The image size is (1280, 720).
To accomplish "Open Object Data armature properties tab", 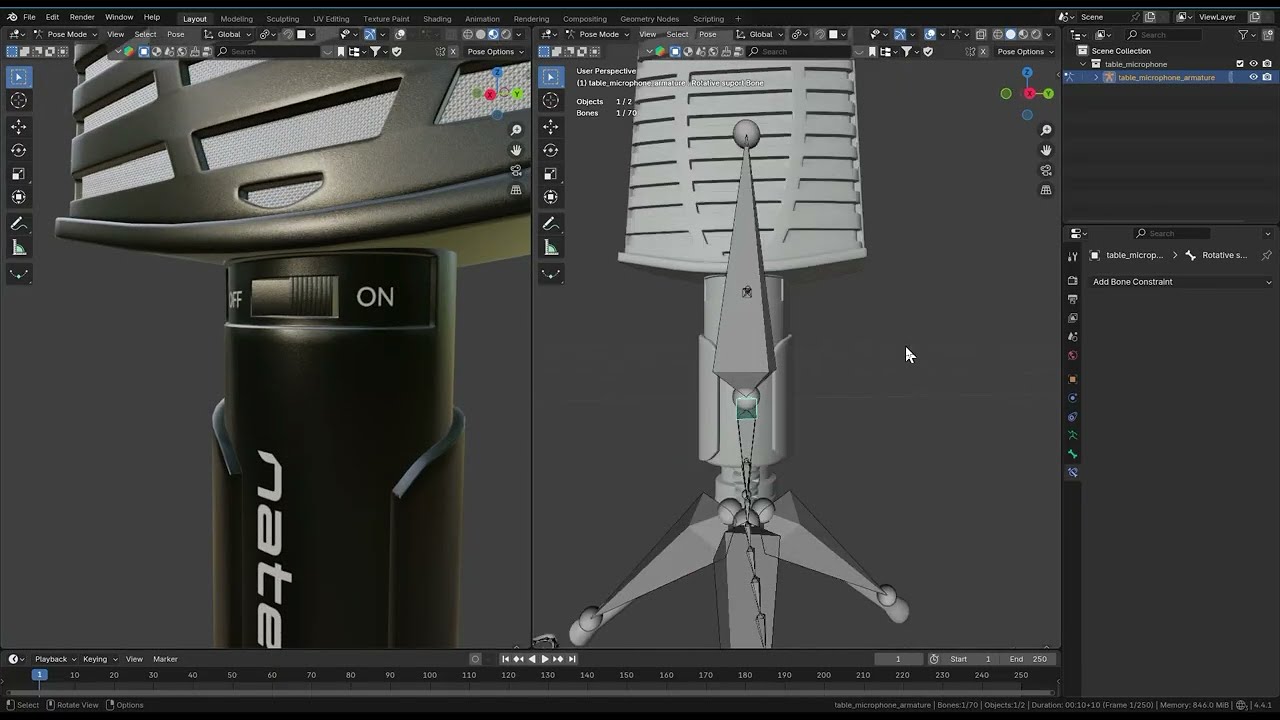I will pyautogui.click(x=1072, y=435).
